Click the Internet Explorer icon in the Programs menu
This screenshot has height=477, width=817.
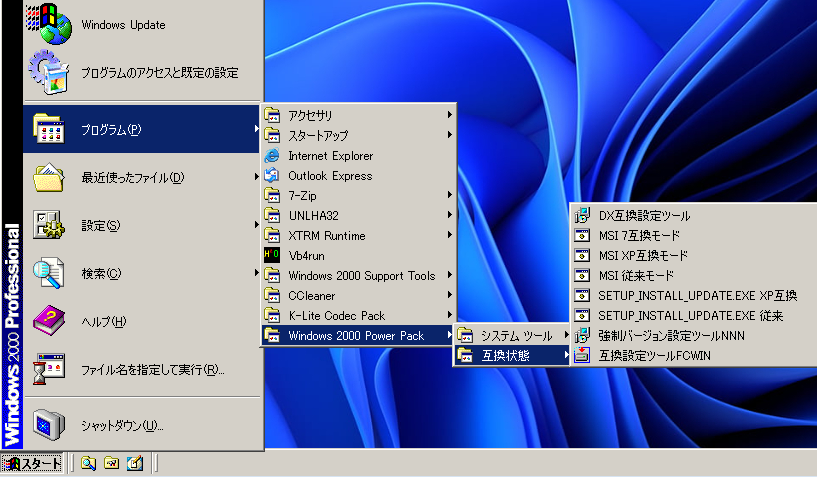tap(272, 155)
